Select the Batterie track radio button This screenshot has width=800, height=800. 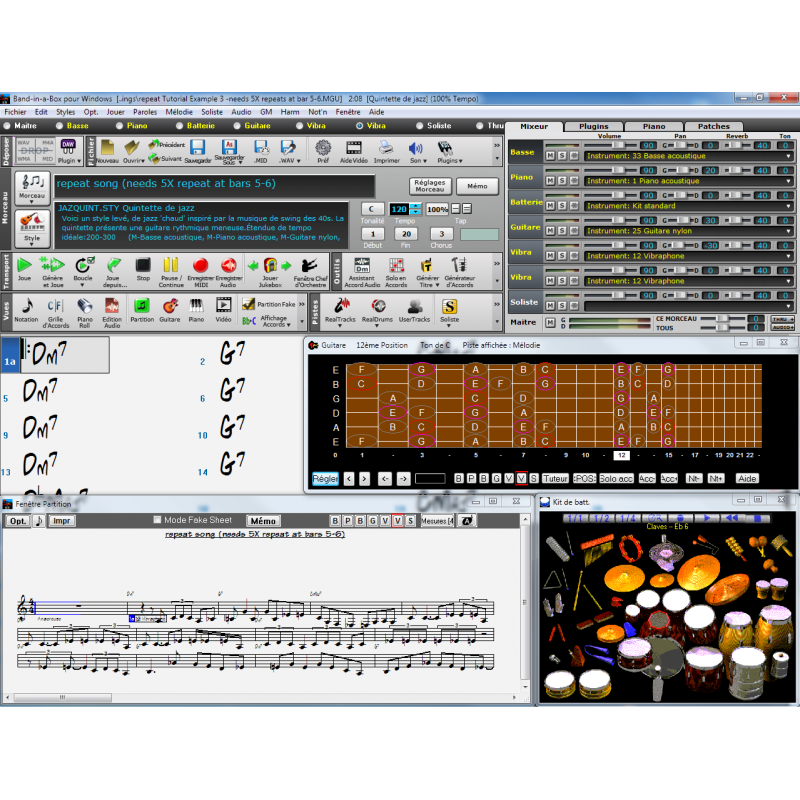(x=179, y=126)
